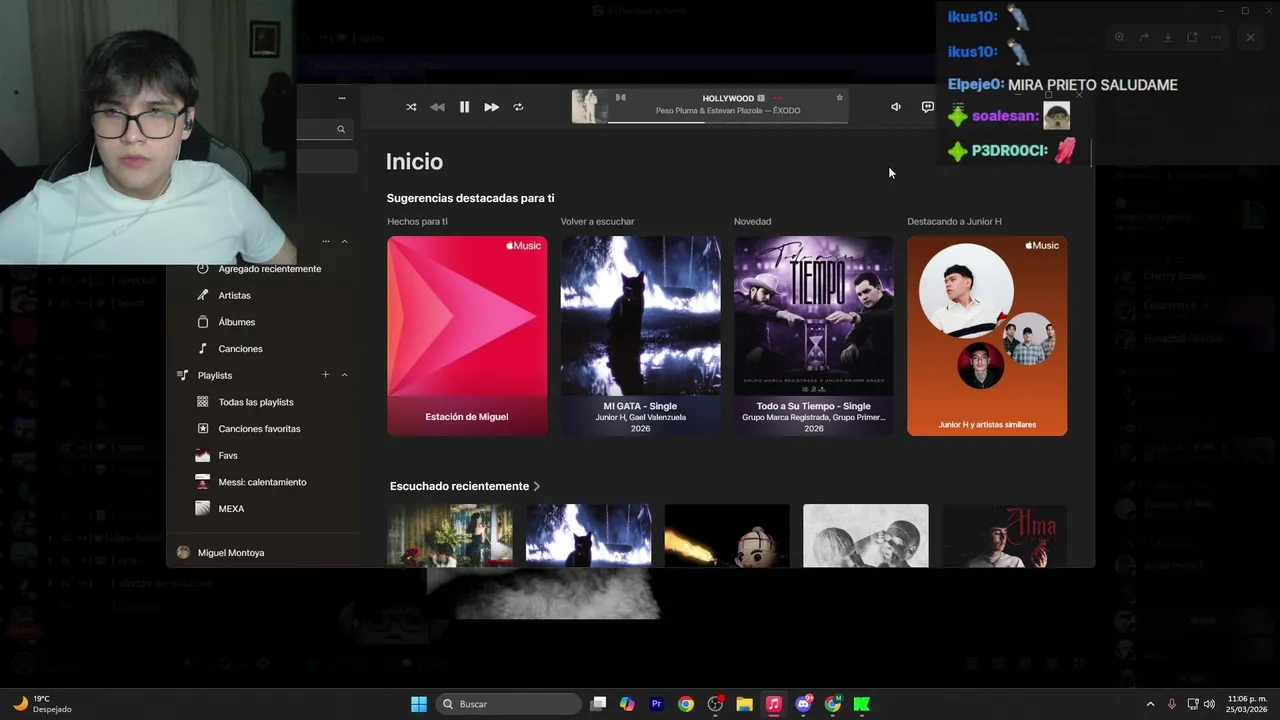
Task: Open the more options dots beside HOLLYWOOD
Action: [777, 98]
